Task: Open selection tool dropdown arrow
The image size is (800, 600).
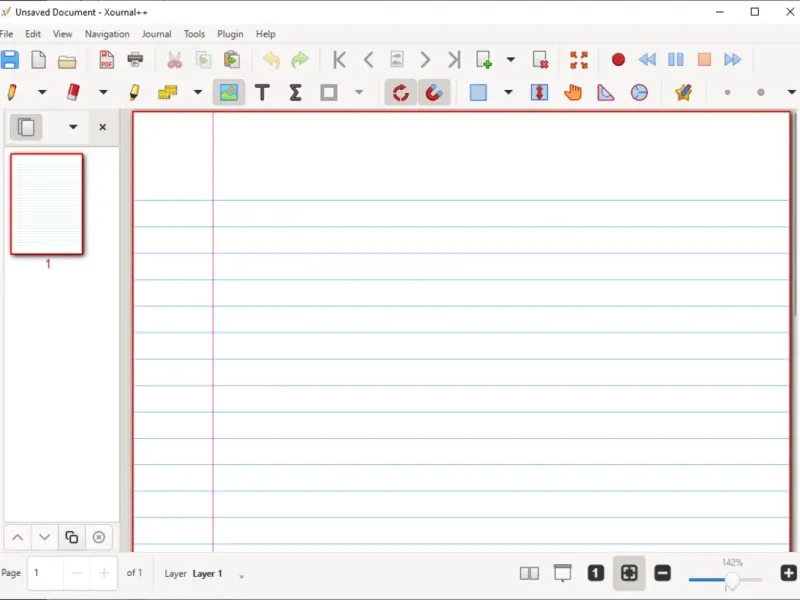Action: tap(508, 92)
